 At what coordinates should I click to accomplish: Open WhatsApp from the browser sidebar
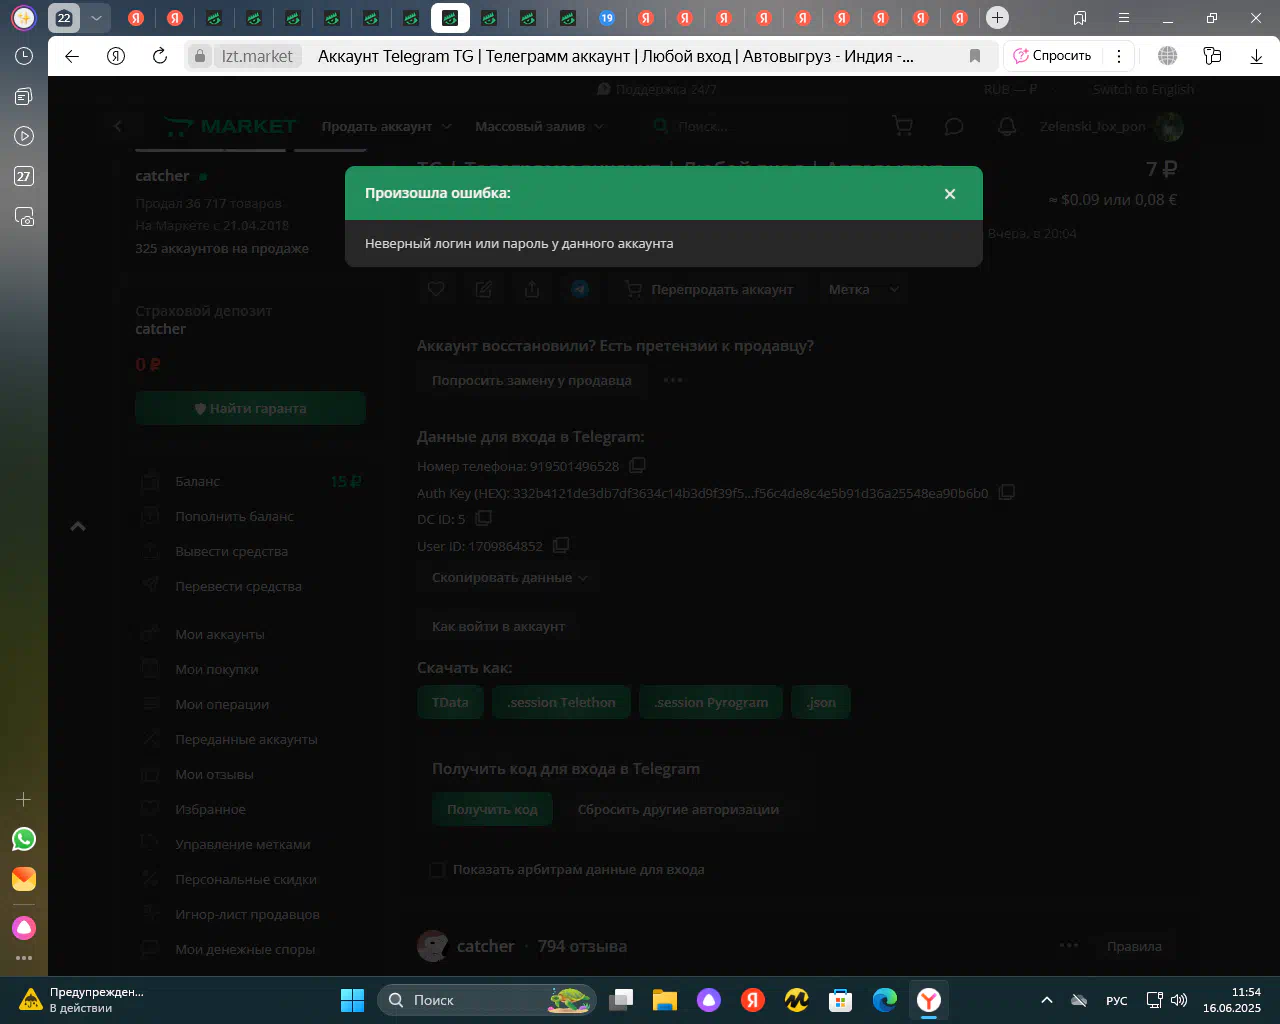tap(24, 839)
